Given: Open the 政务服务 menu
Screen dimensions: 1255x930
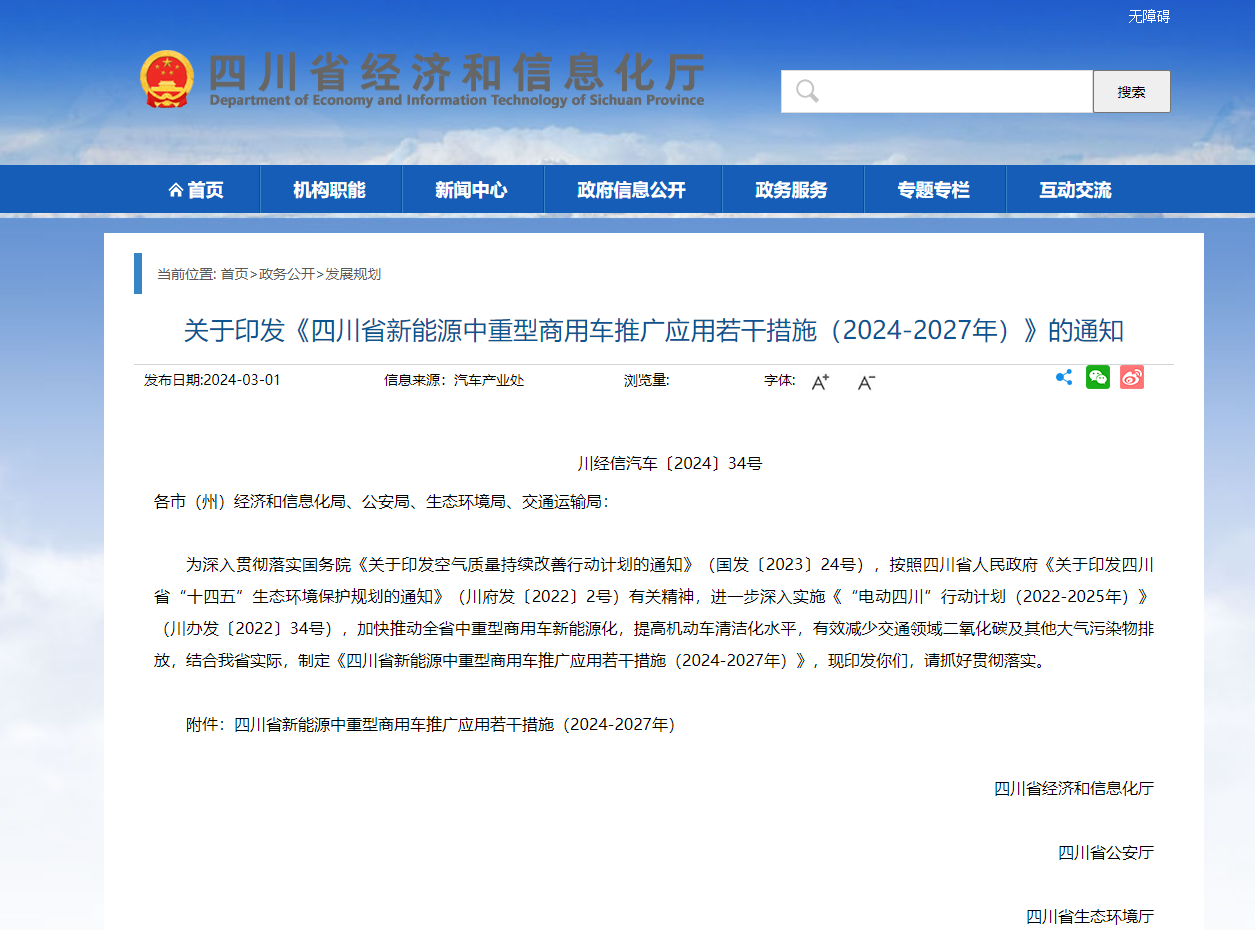Looking at the screenshot, I should point(791,190).
